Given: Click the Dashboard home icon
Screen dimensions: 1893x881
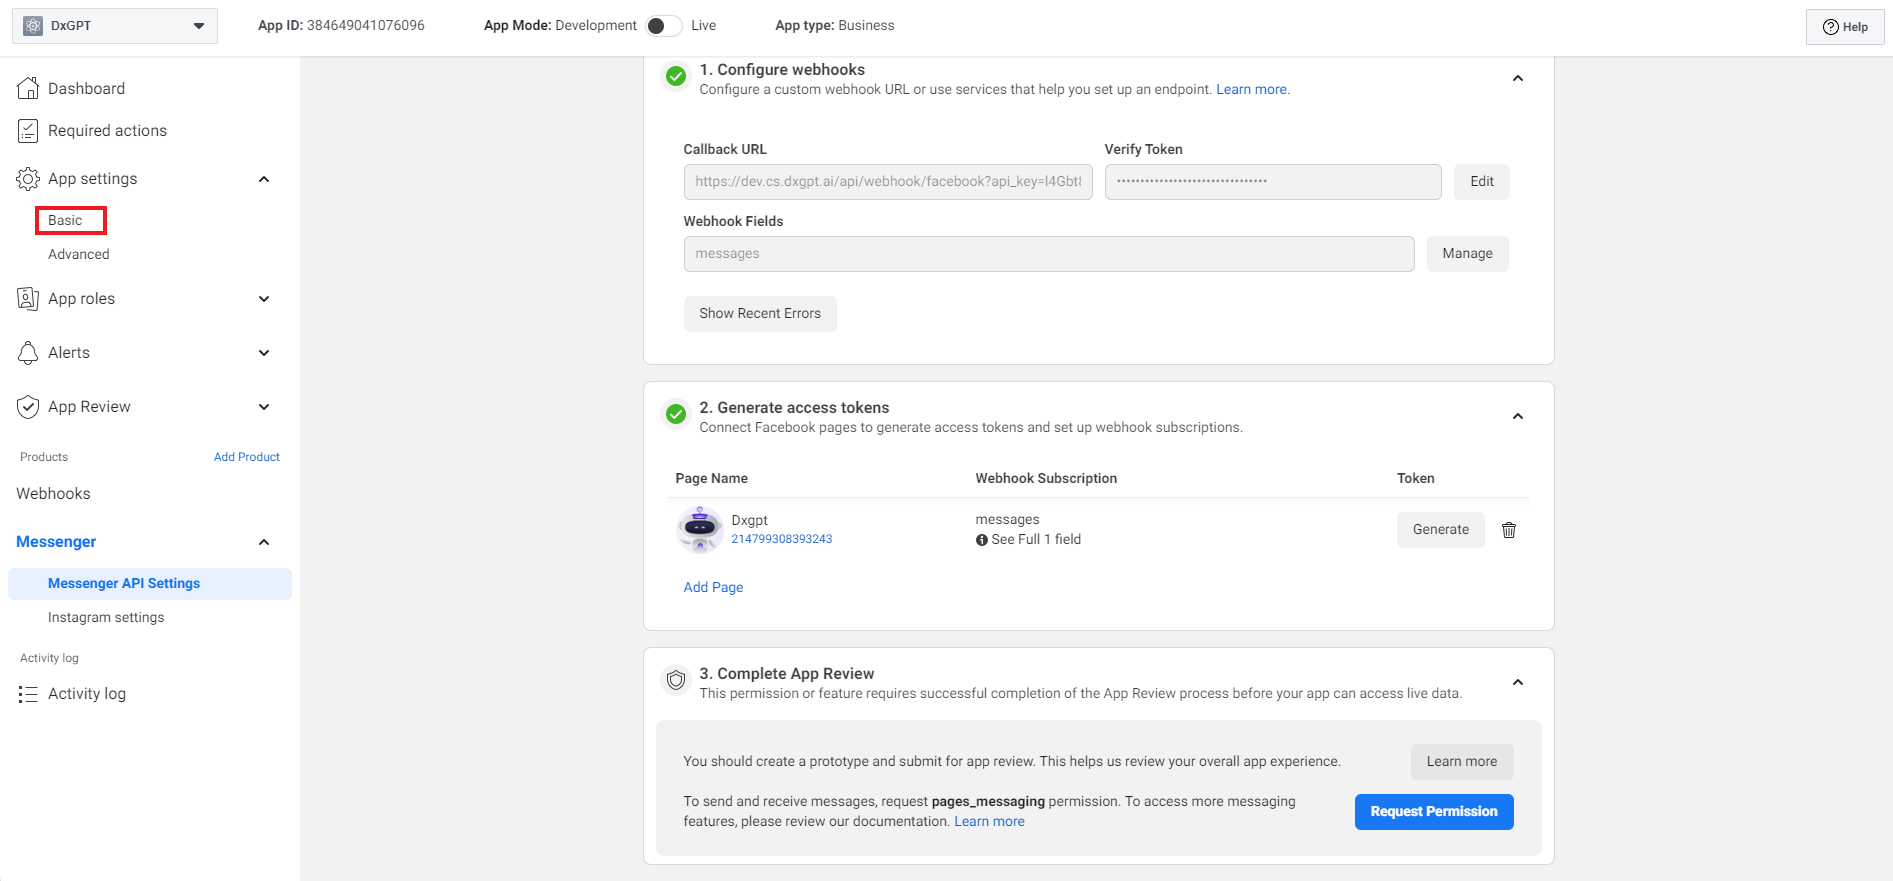Looking at the screenshot, I should (x=28, y=88).
